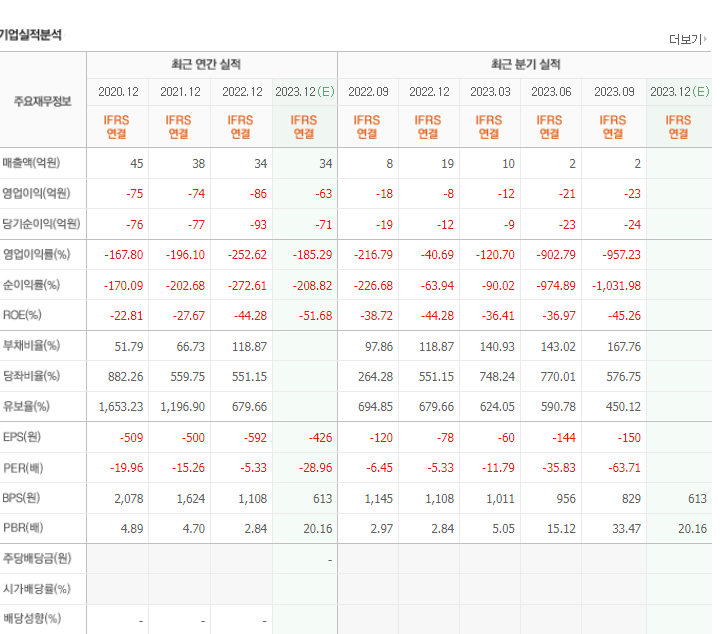The height and width of the screenshot is (634, 724).
Task: Click quarterly operating profit value -18
Action: 384,194
